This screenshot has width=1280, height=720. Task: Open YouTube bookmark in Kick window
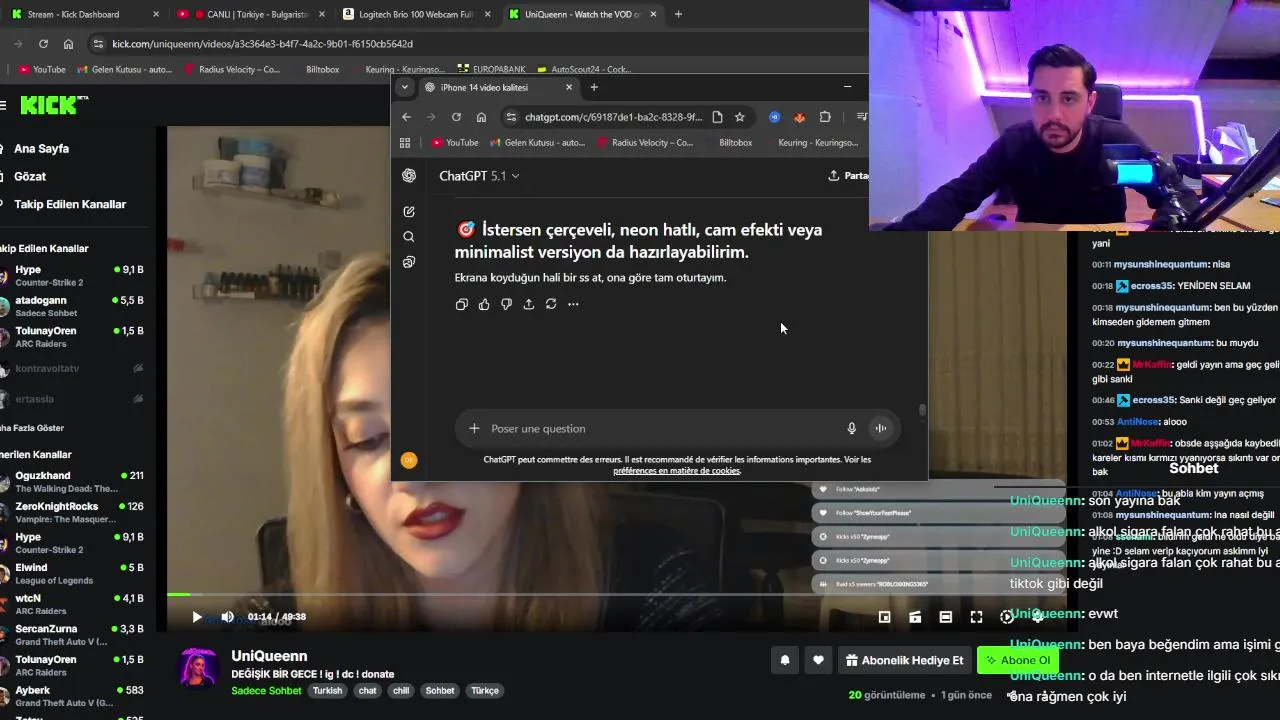42,70
